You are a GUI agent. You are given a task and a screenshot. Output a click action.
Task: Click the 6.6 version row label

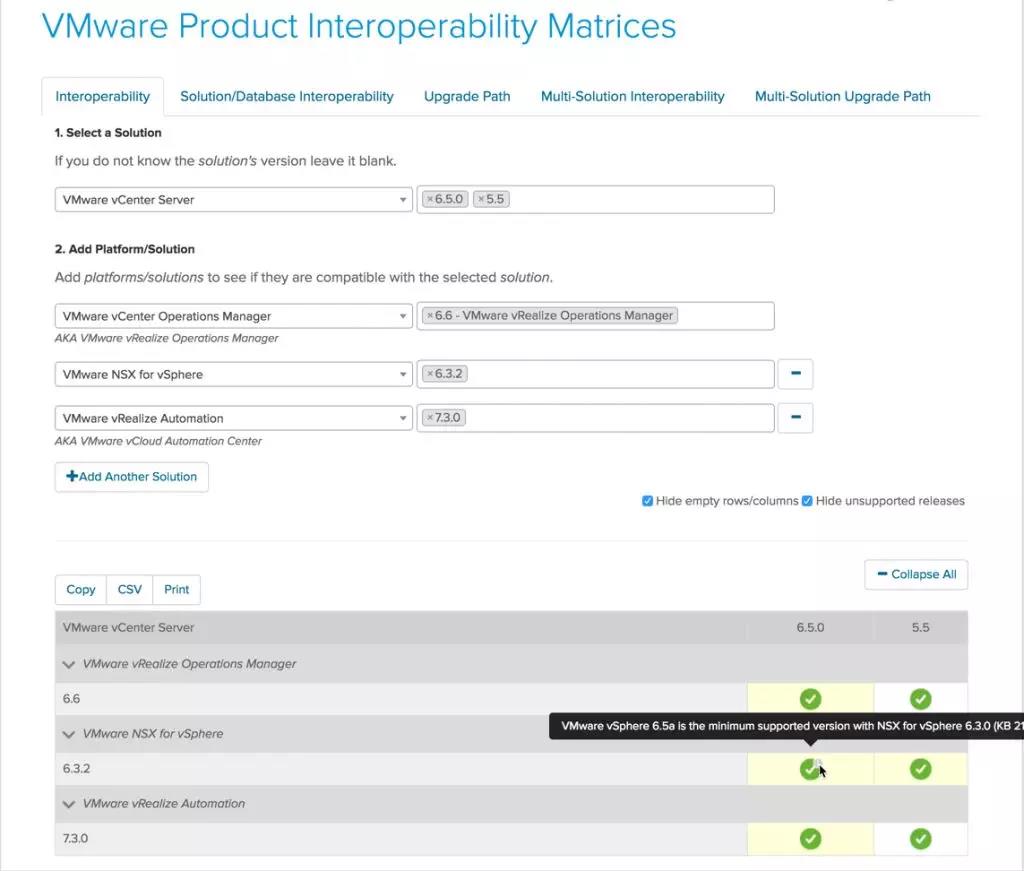71,699
